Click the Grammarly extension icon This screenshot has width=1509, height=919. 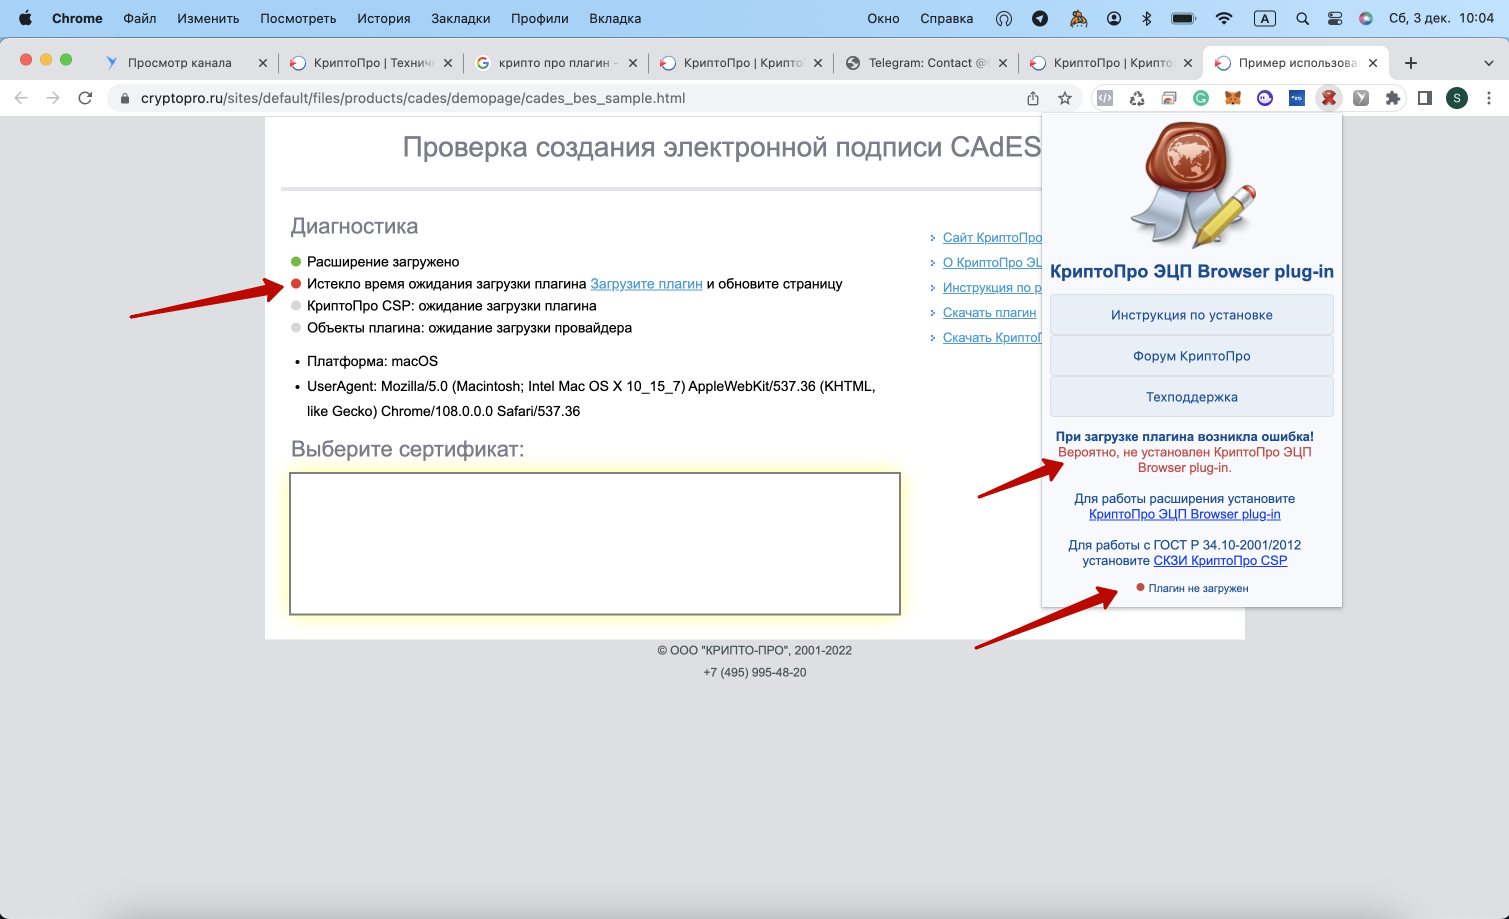point(1201,98)
